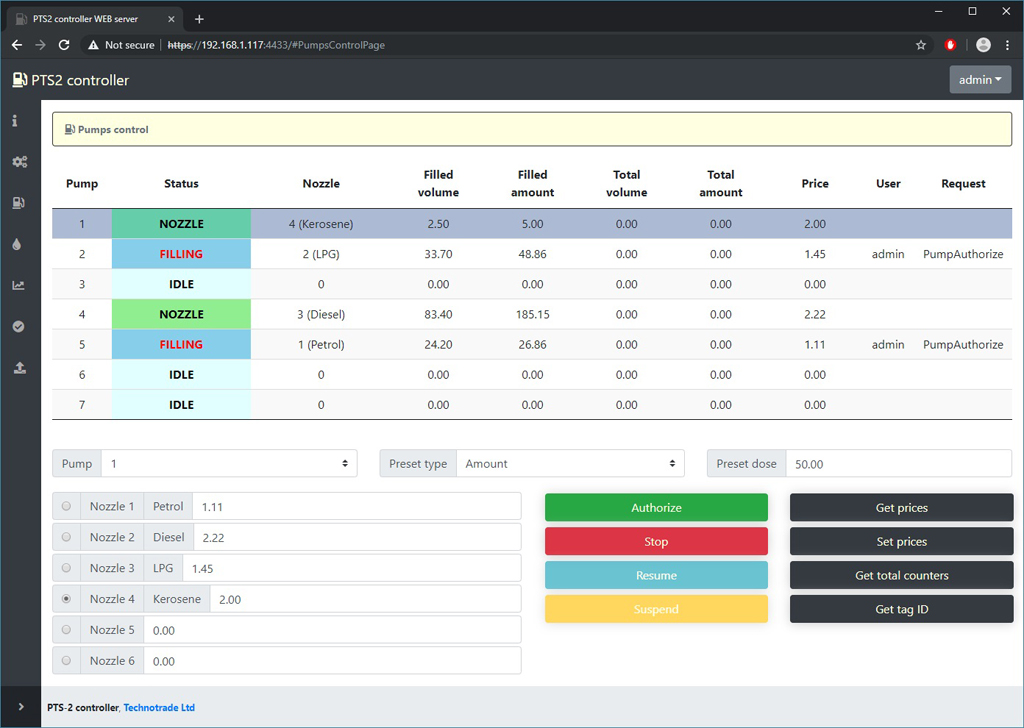1024x728 pixels.
Task: Select the Nozzle 1 Petrol radio button
Action: point(67,506)
